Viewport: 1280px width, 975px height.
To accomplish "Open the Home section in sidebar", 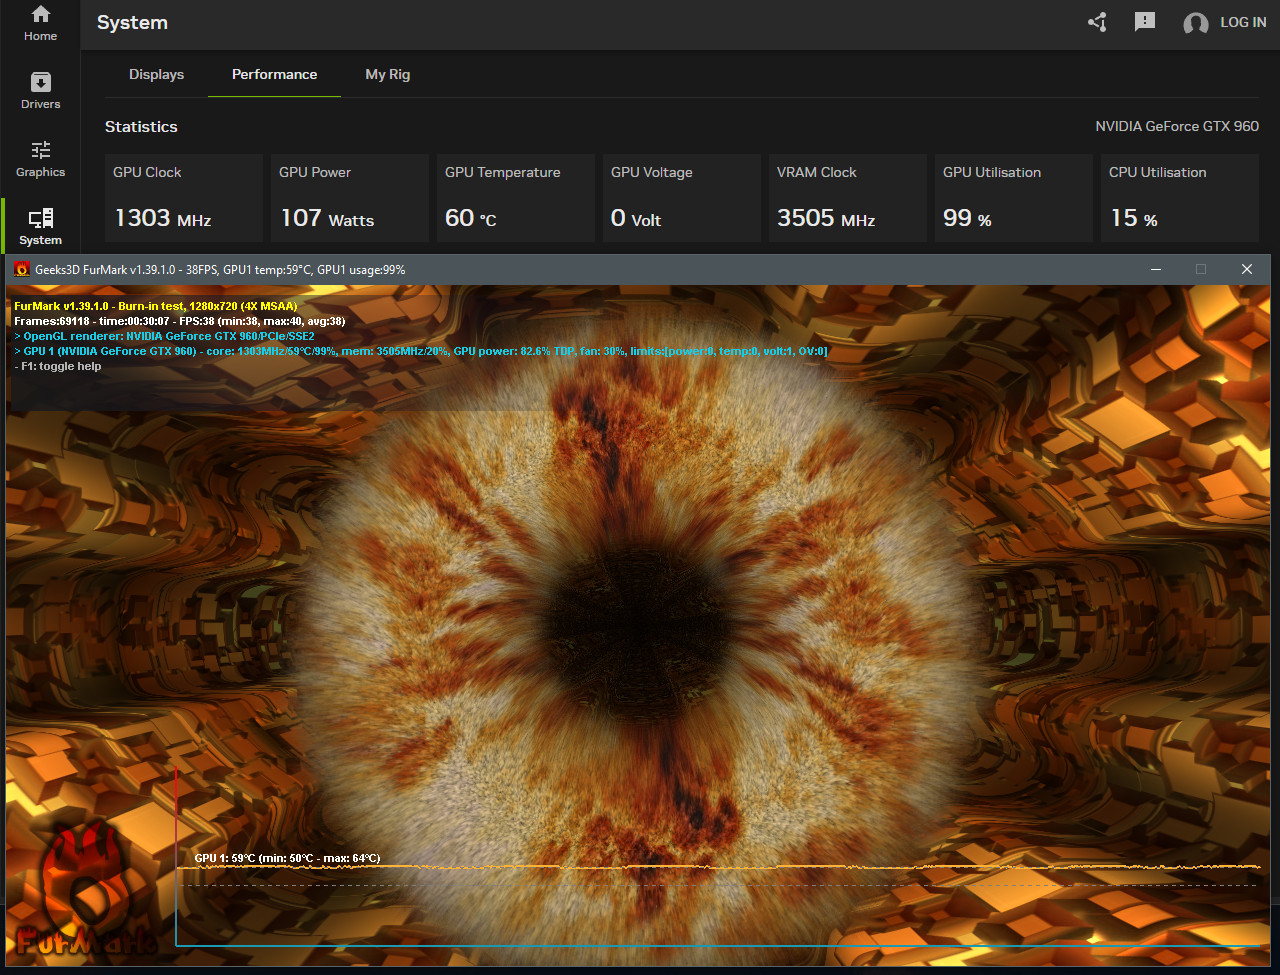I will [40, 24].
